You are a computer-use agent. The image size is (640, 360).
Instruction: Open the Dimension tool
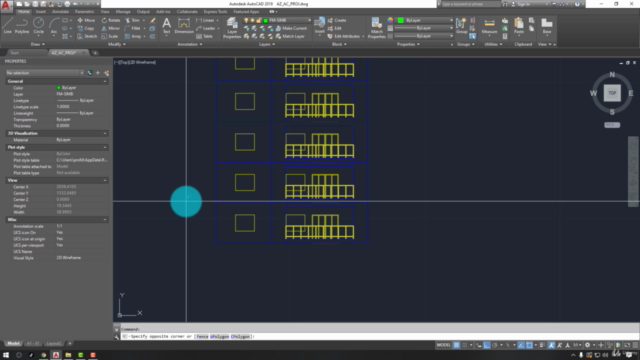tap(184, 25)
